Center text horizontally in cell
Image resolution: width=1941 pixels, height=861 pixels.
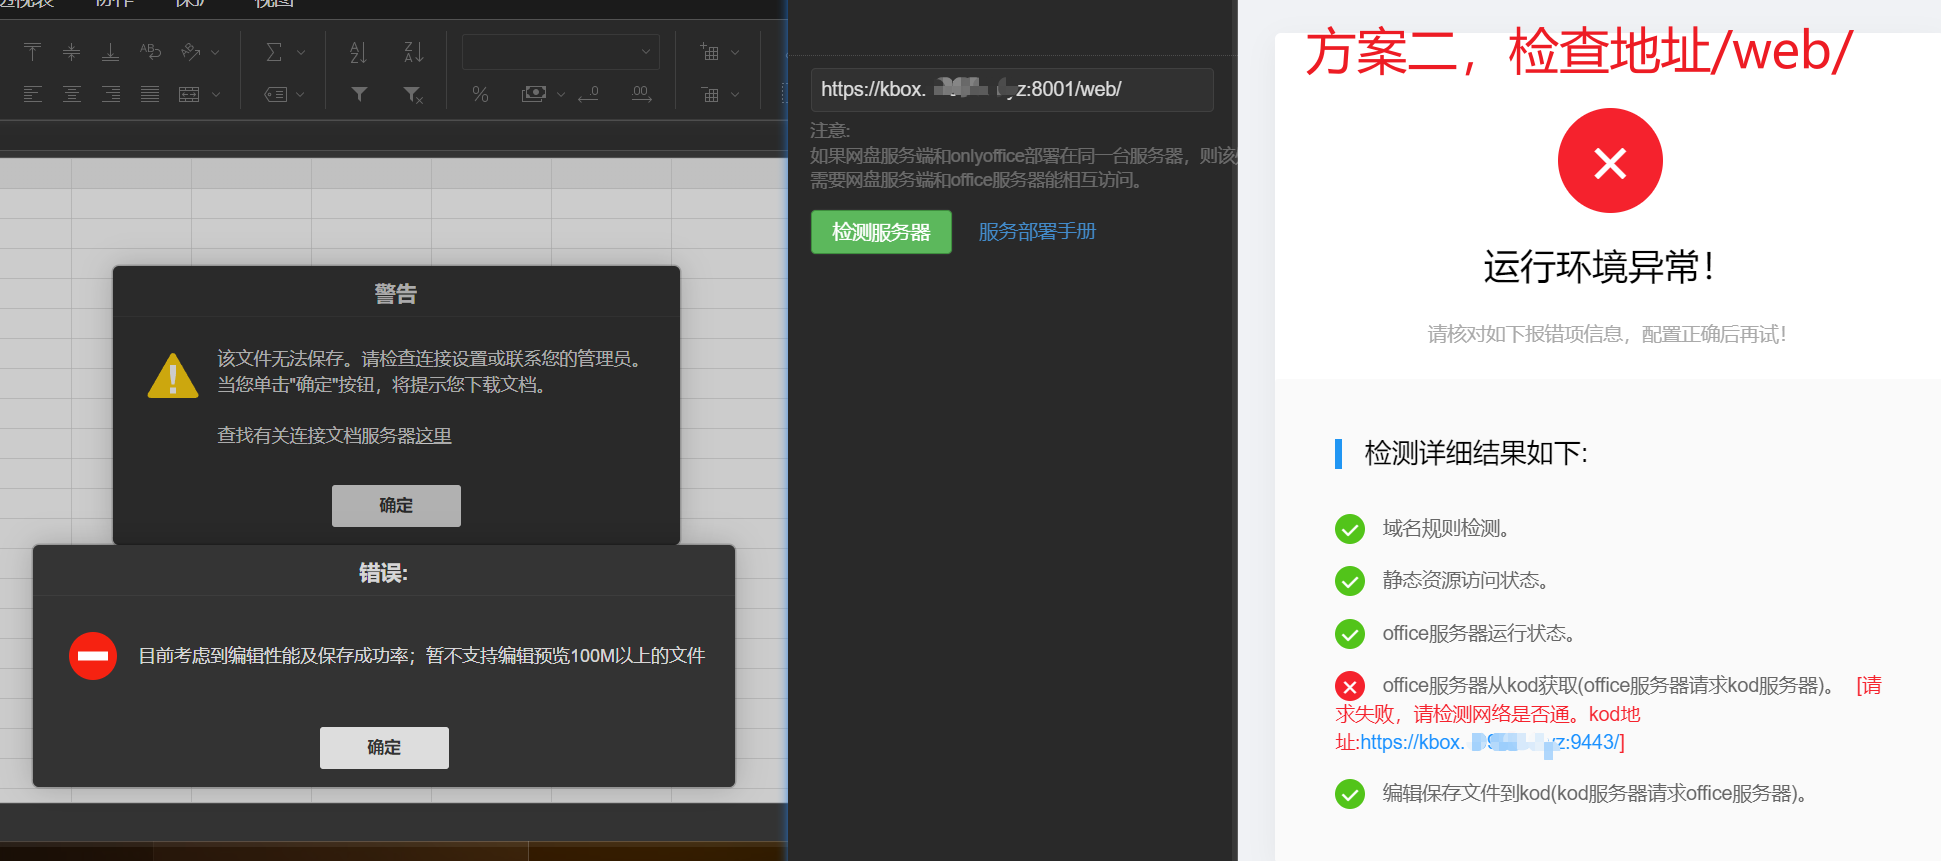pos(71,94)
